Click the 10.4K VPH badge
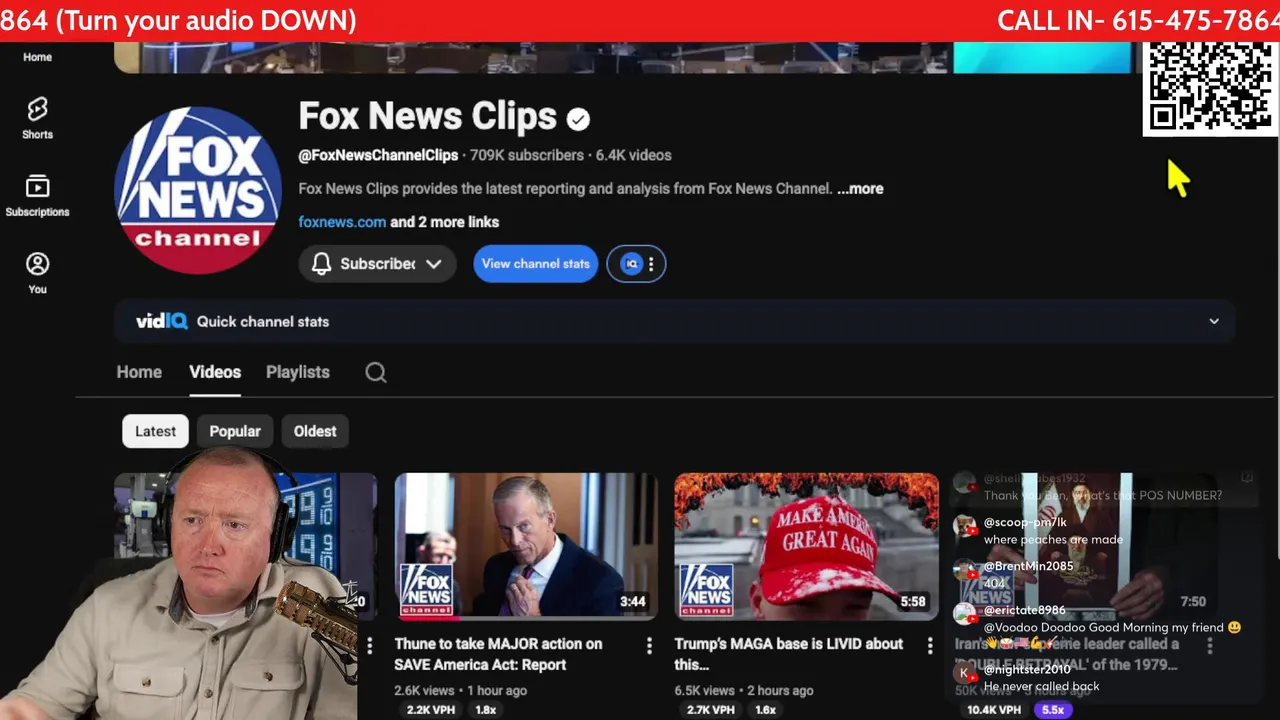 pyautogui.click(x=994, y=710)
